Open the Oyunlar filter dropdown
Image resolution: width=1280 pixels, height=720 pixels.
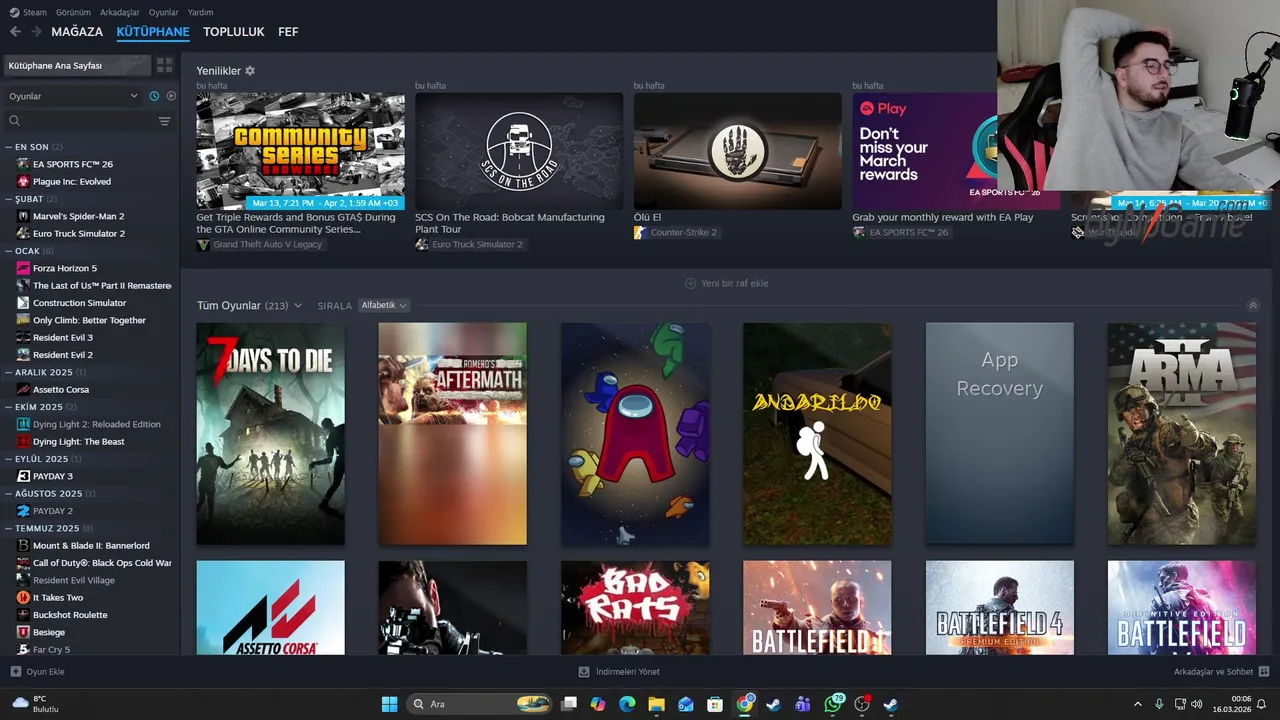pyautogui.click(x=73, y=96)
